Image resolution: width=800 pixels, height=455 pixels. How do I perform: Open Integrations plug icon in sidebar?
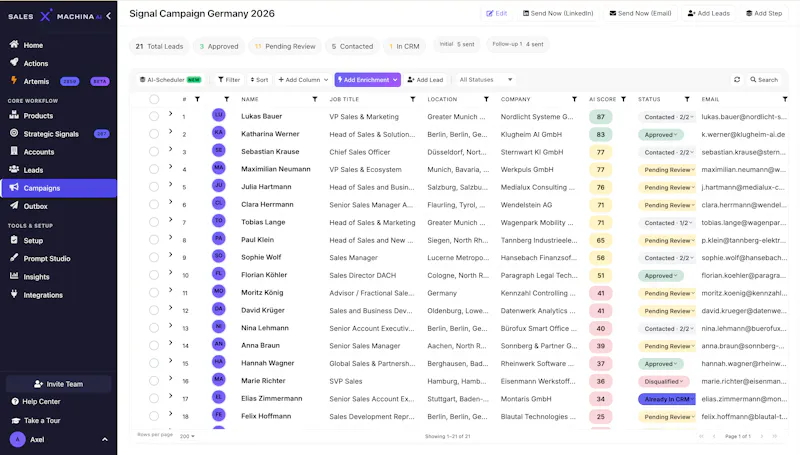point(14,294)
